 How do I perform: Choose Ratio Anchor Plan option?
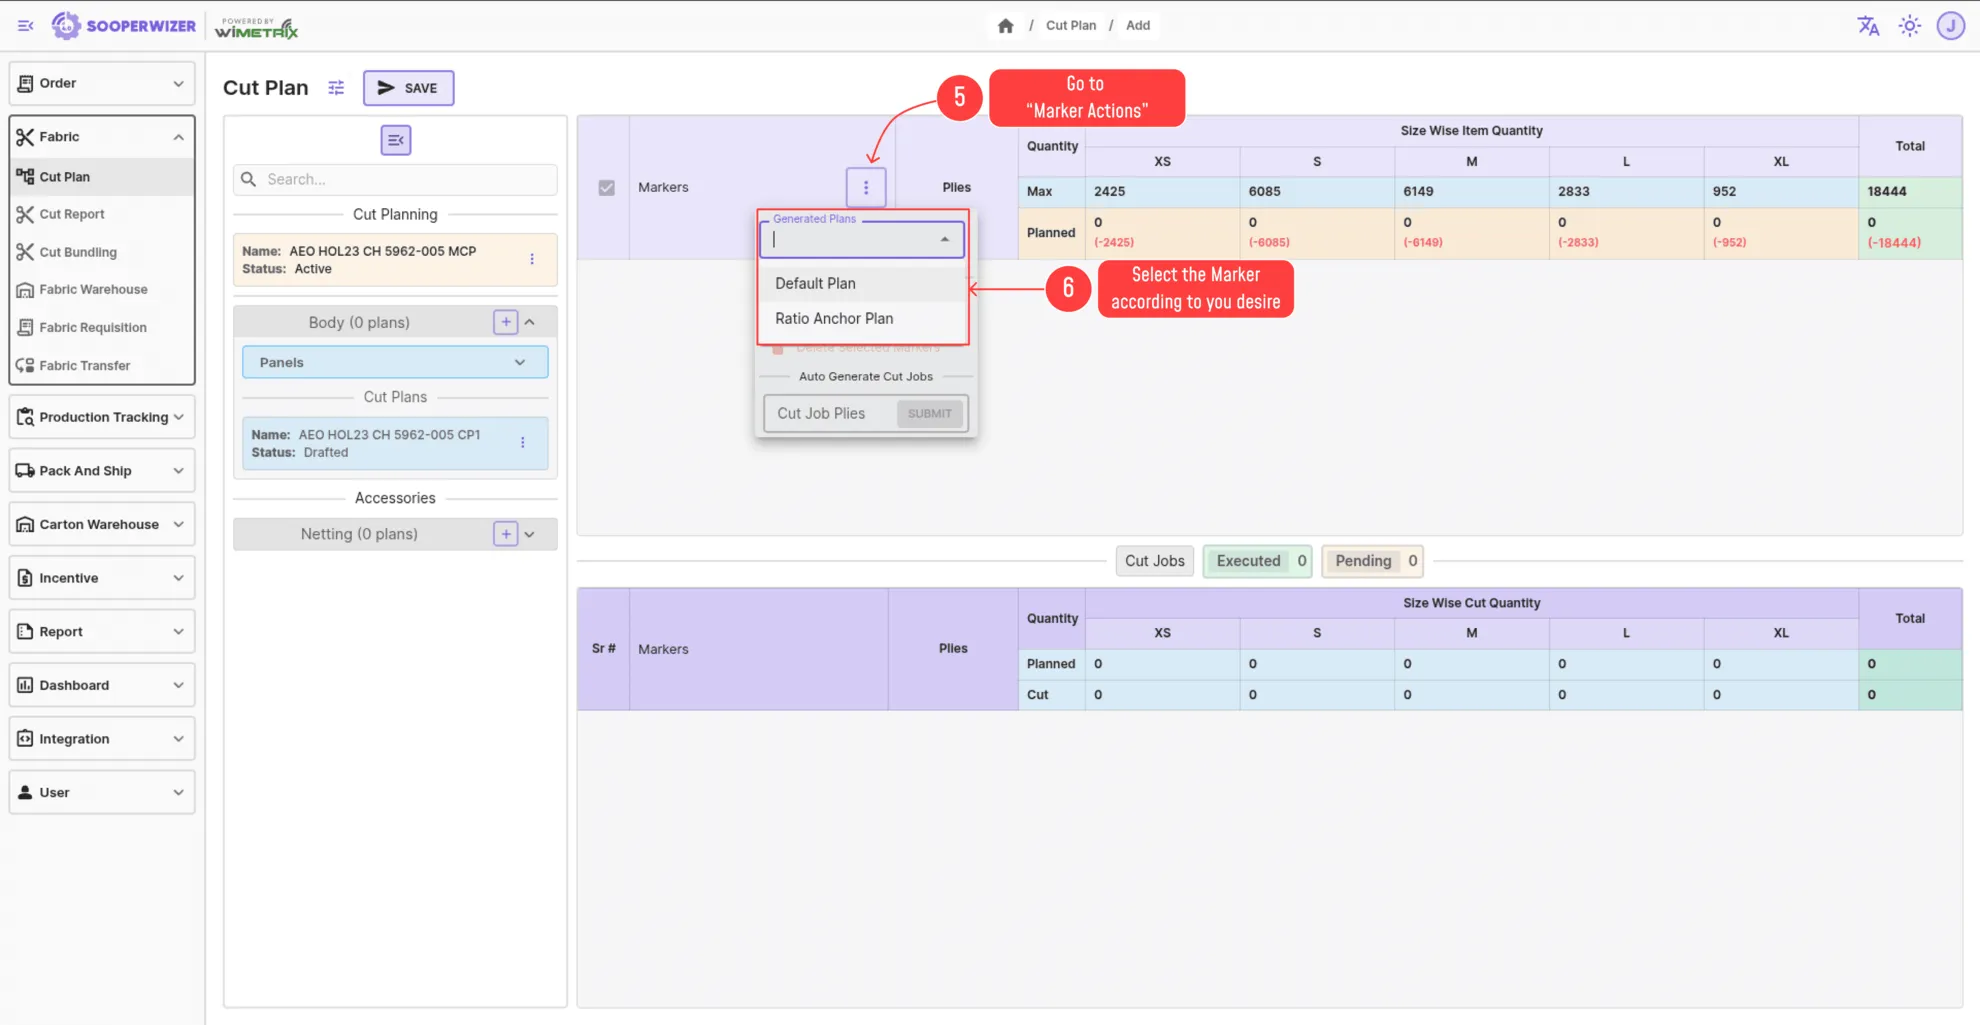pos(834,318)
